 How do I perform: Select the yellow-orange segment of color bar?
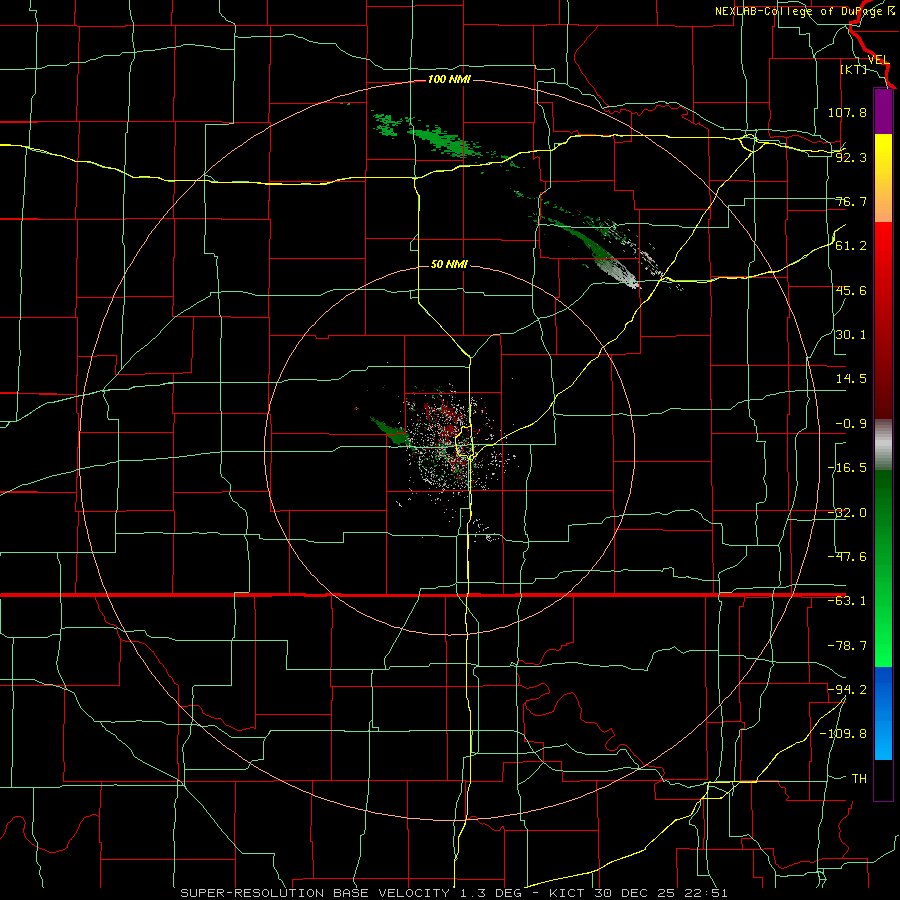pyautogui.click(x=883, y=178)
